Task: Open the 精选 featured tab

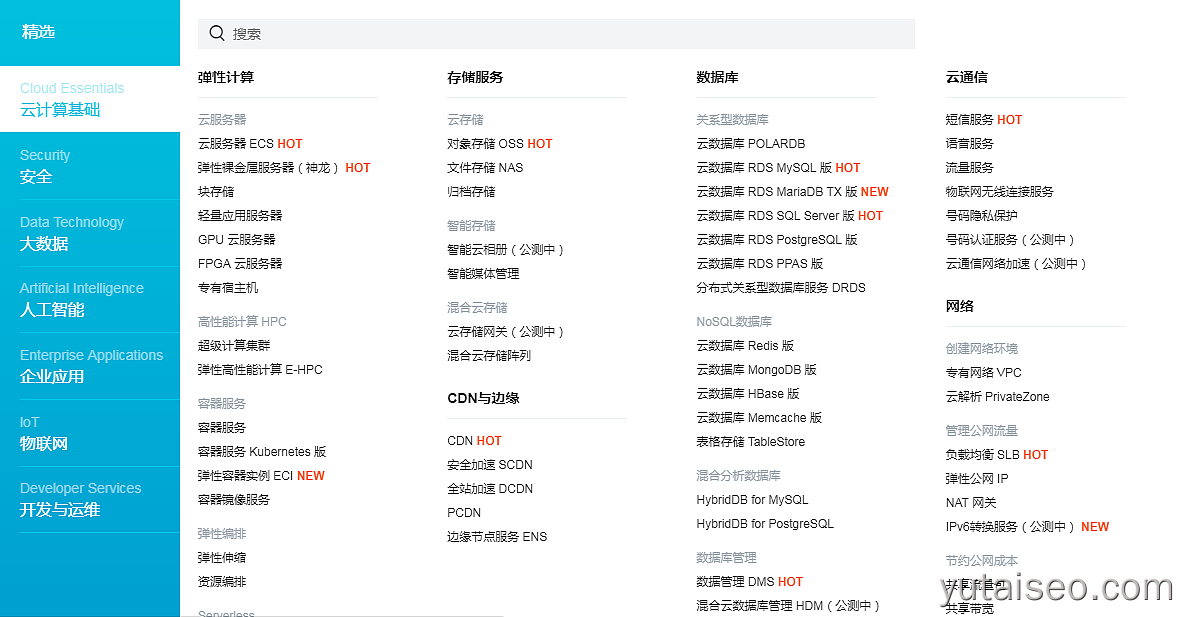Action: pos(90,32)
